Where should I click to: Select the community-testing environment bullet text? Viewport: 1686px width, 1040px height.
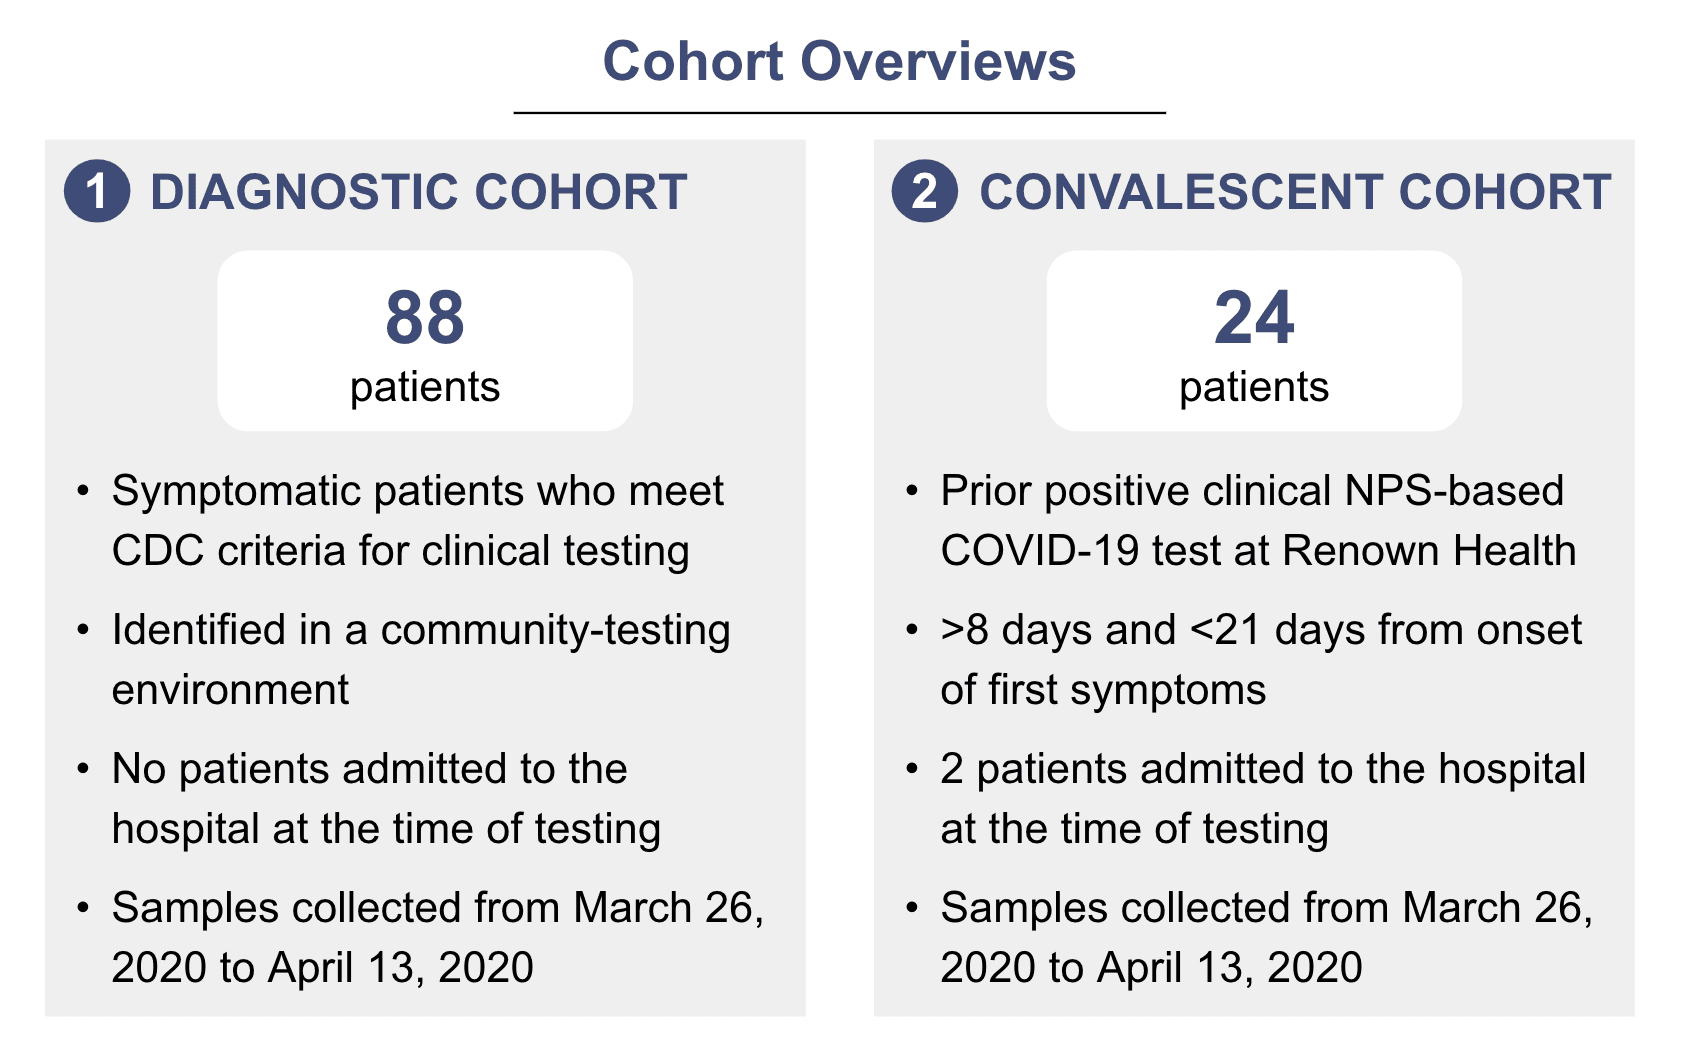420,659
